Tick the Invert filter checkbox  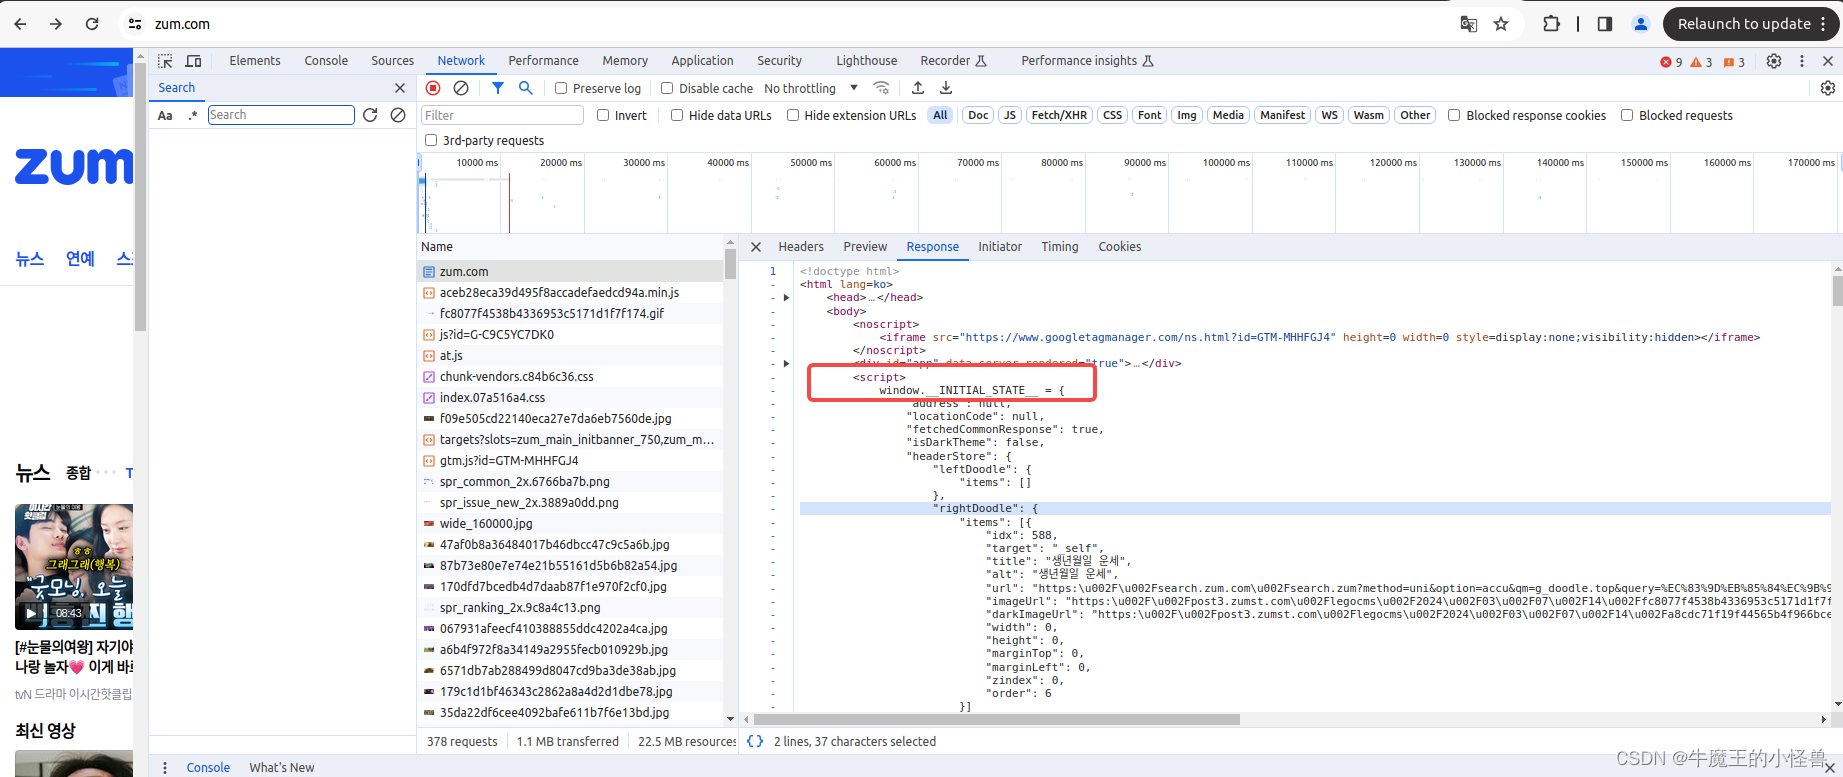[x=603, y=115]
